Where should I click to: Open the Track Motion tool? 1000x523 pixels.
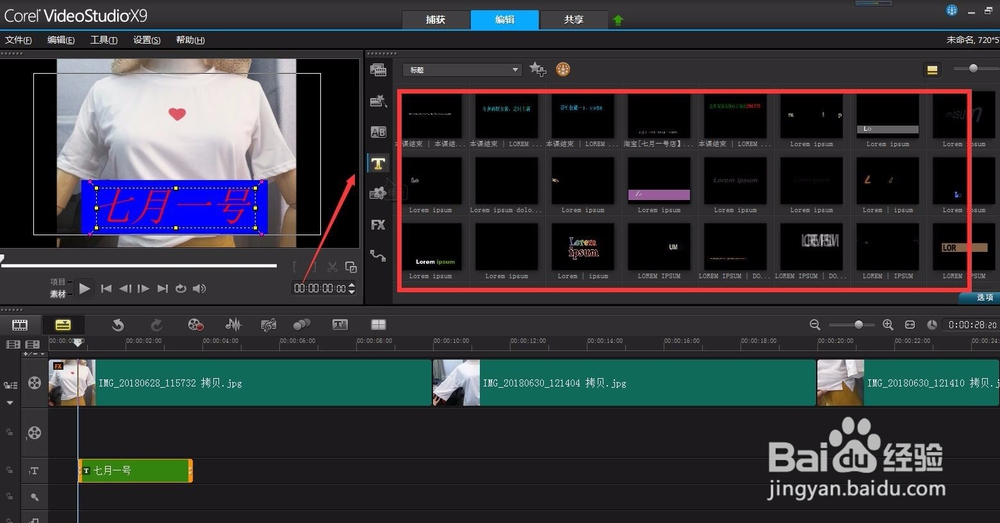point(302,325)
